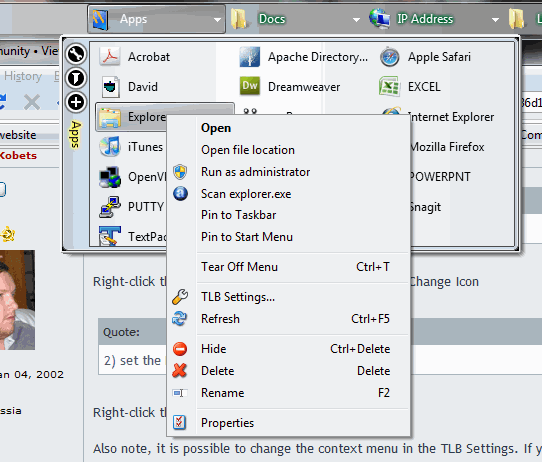Choose Pin to Start Menu
Screen dimensions: 542x462
click(x=288, y=237)
